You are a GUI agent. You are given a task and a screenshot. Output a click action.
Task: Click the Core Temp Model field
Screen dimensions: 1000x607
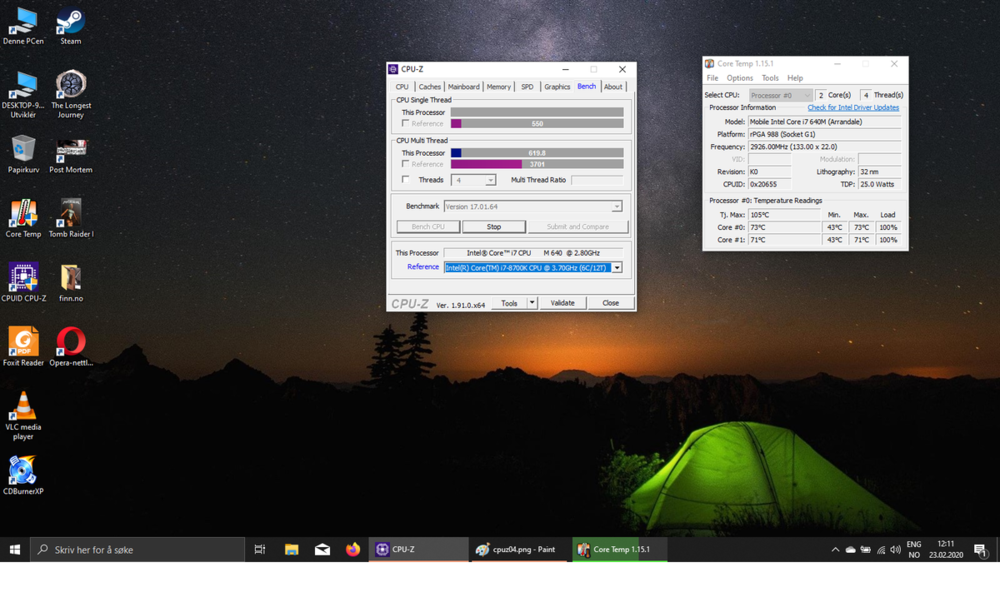[825, 121]
